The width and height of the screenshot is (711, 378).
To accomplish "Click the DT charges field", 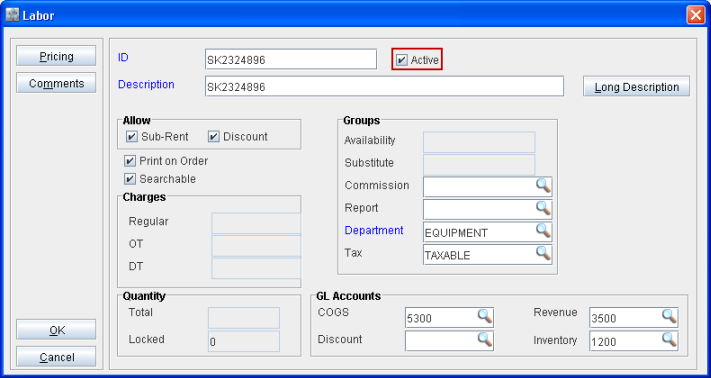I will (x=256, y=268).
